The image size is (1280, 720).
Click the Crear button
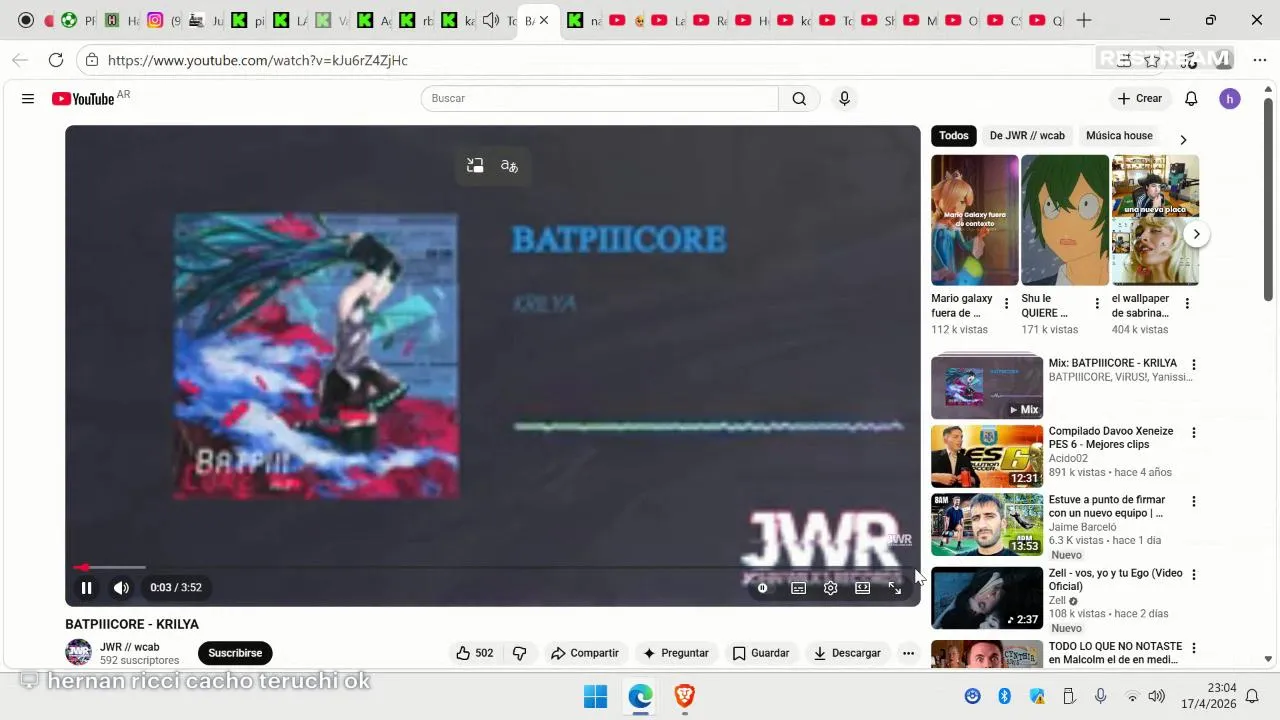1140,98
